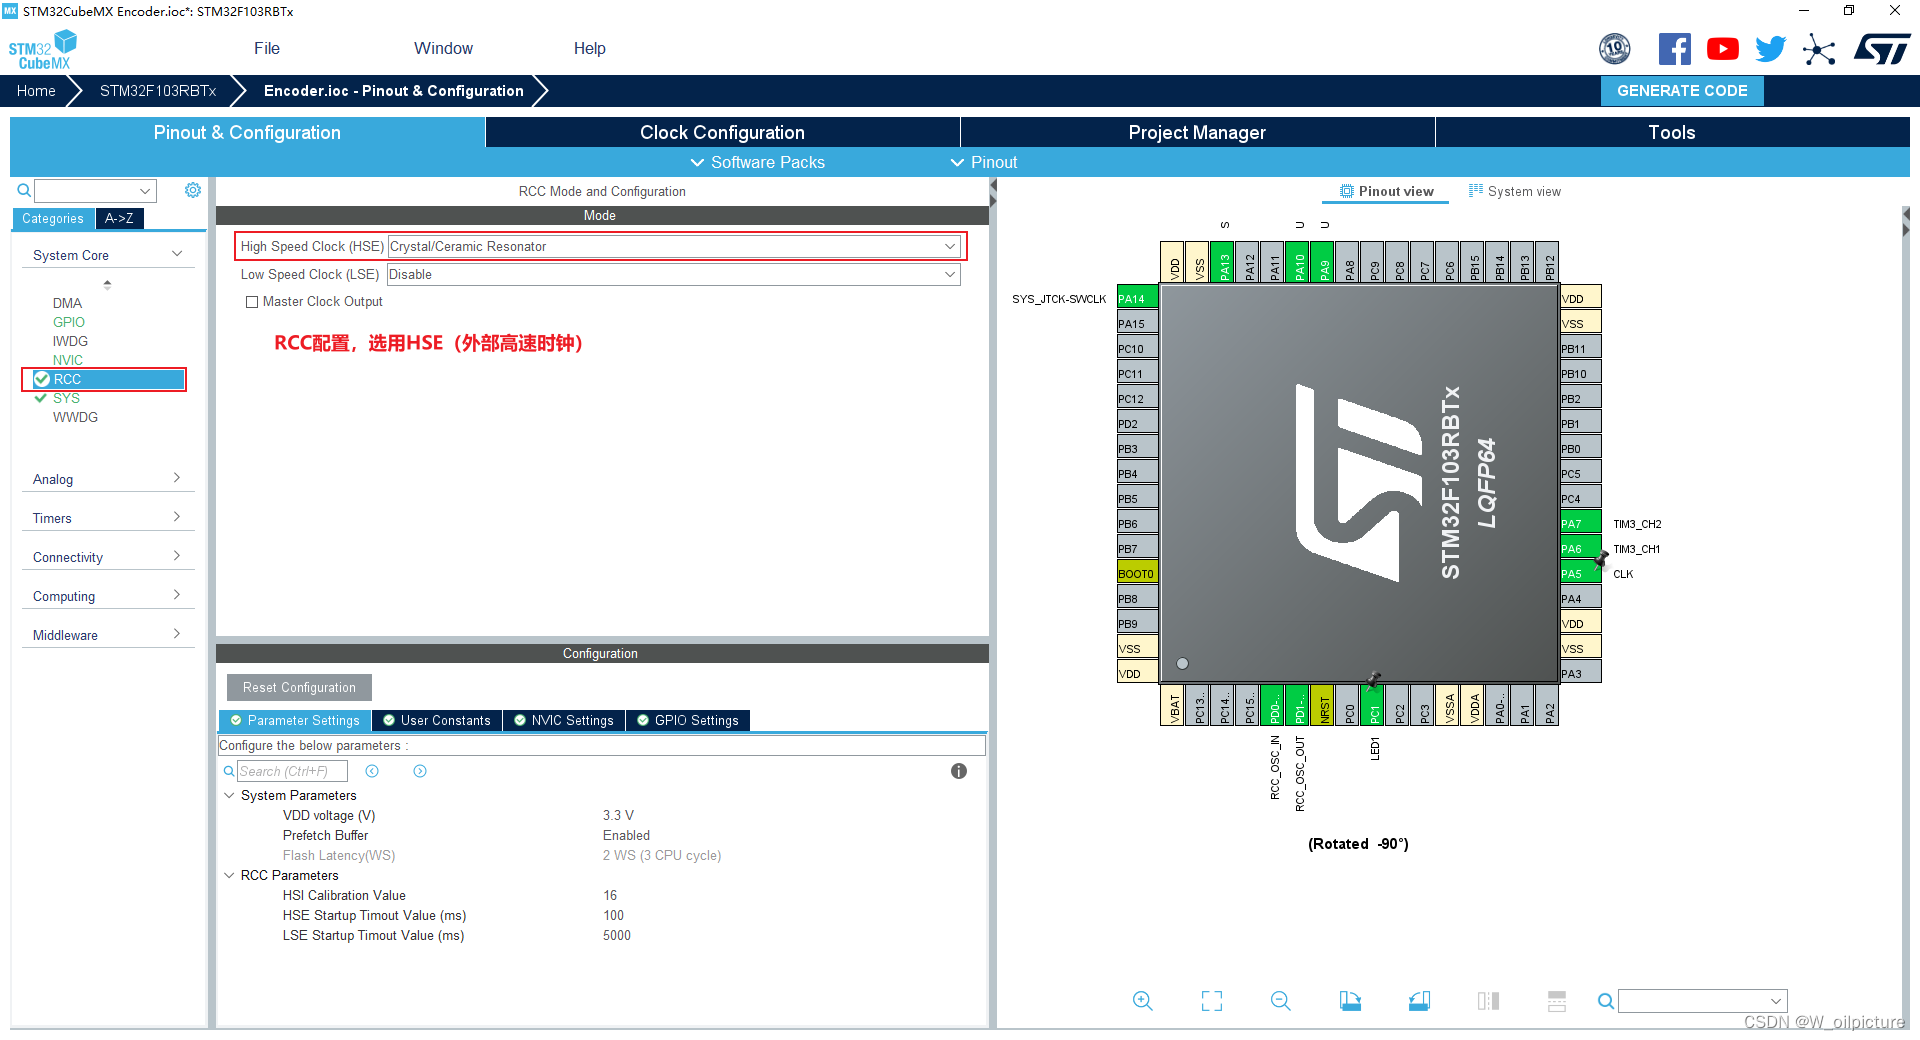The image size is (1920, 1040).
Task: Collapse the RCC Parameters group
Action: [229, 875]
